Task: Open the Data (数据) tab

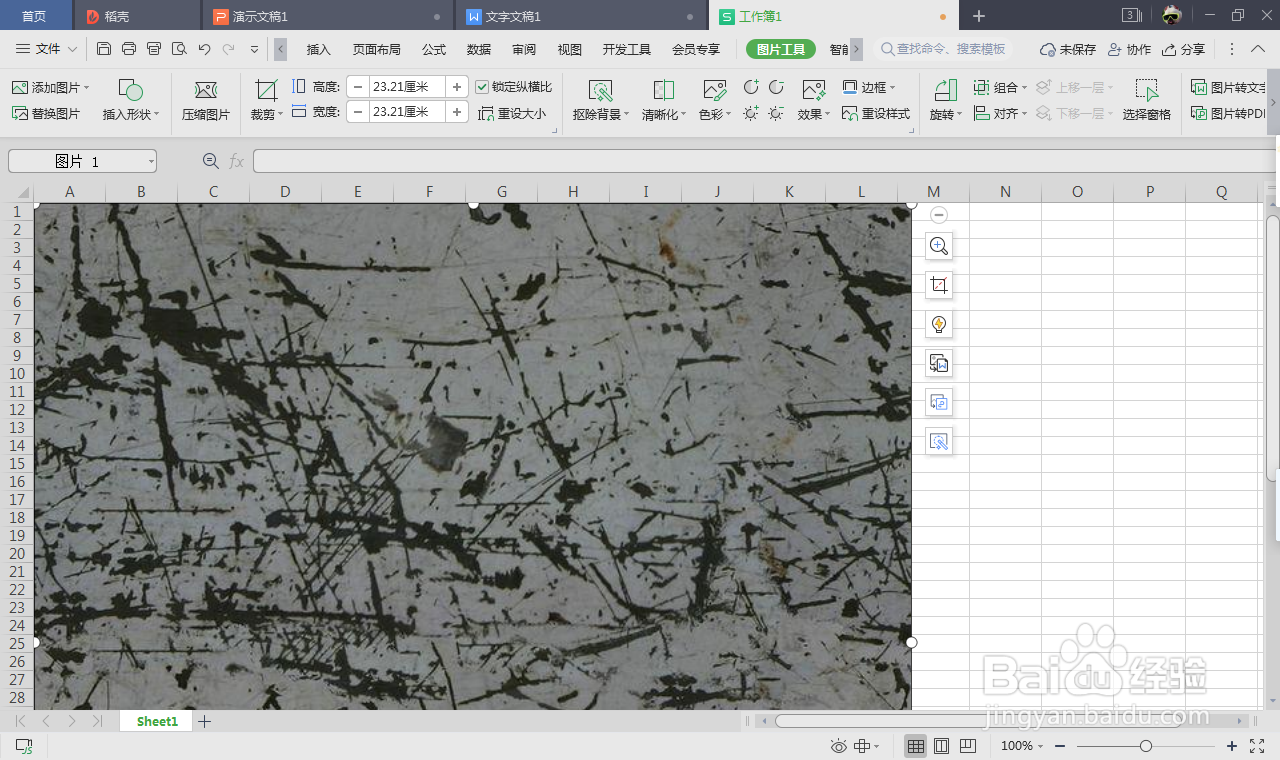Action: [x=479, y=49]
